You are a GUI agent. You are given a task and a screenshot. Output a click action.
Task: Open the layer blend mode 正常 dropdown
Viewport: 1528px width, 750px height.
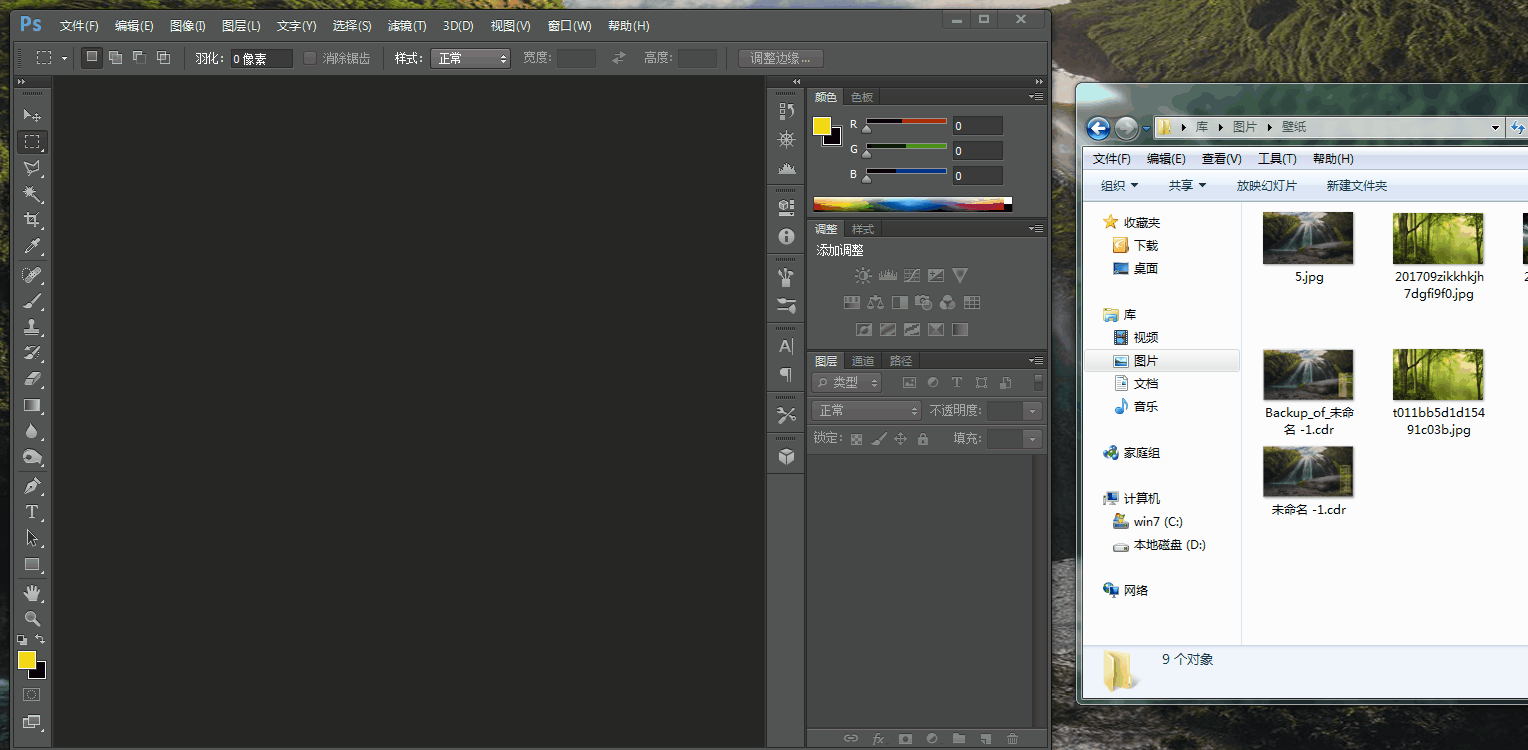866,411
